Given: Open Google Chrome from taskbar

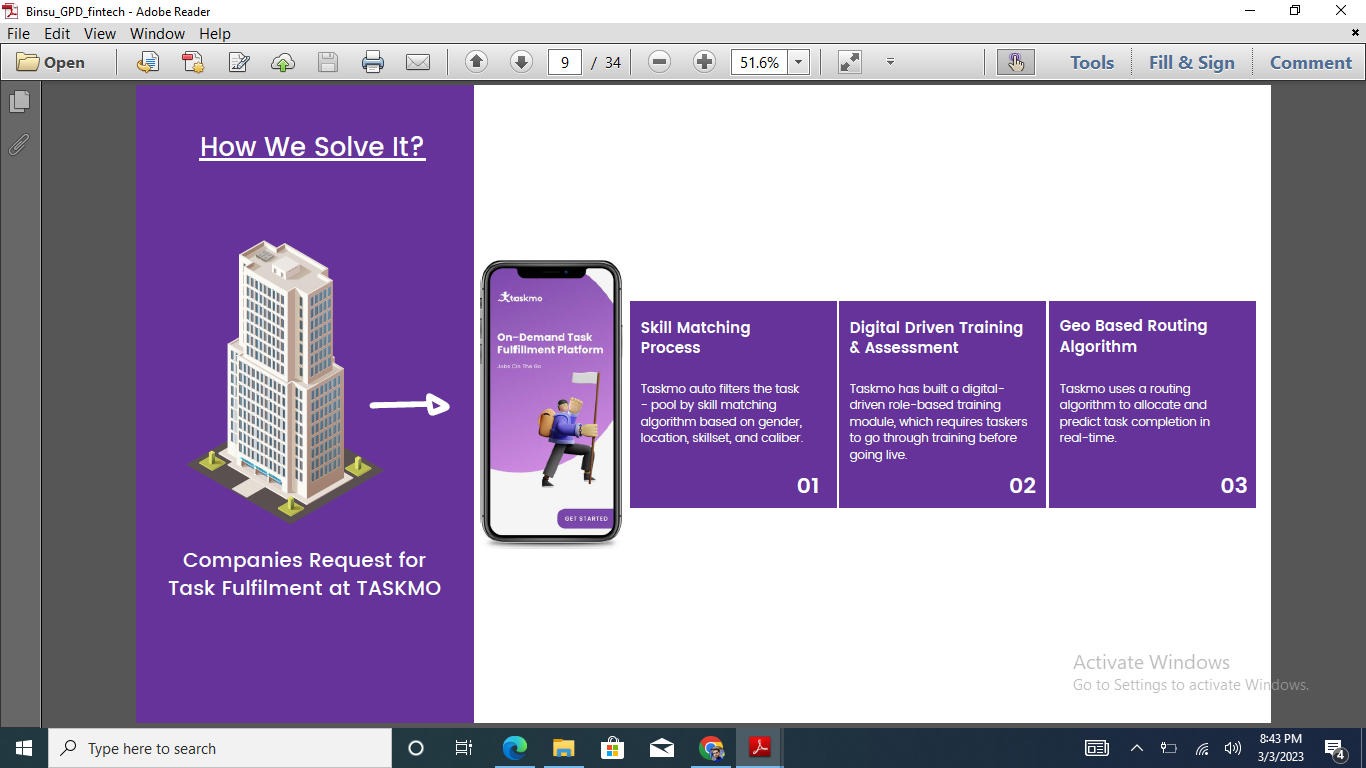Looking at the screenshot, I should [711, 748].
